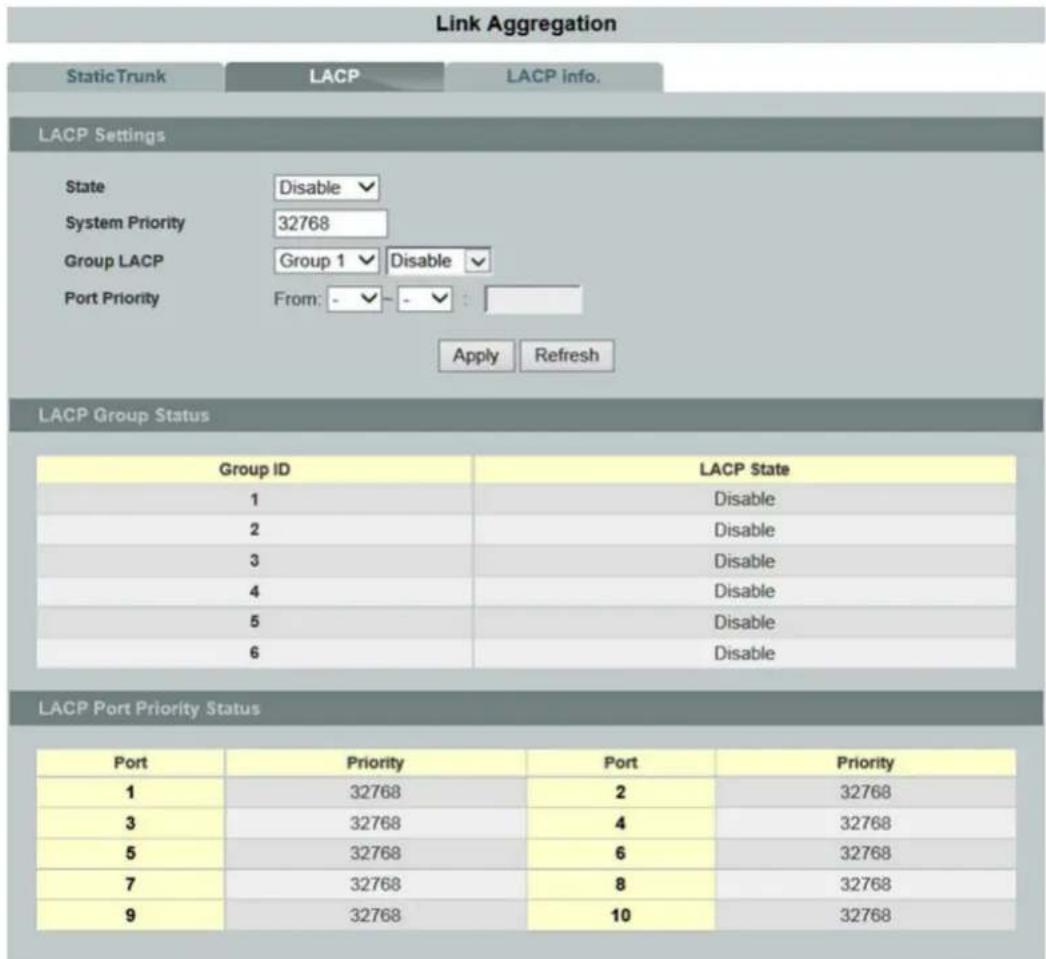Select Group ID 3 cell
The image size is (1046, 959).
pos(254,561)
